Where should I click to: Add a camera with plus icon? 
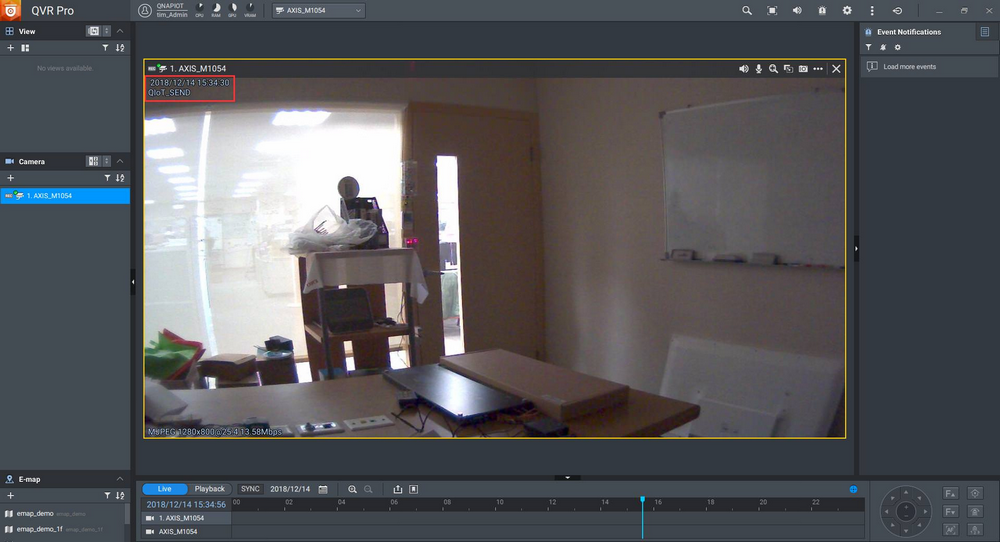click(x=10, y=178)
